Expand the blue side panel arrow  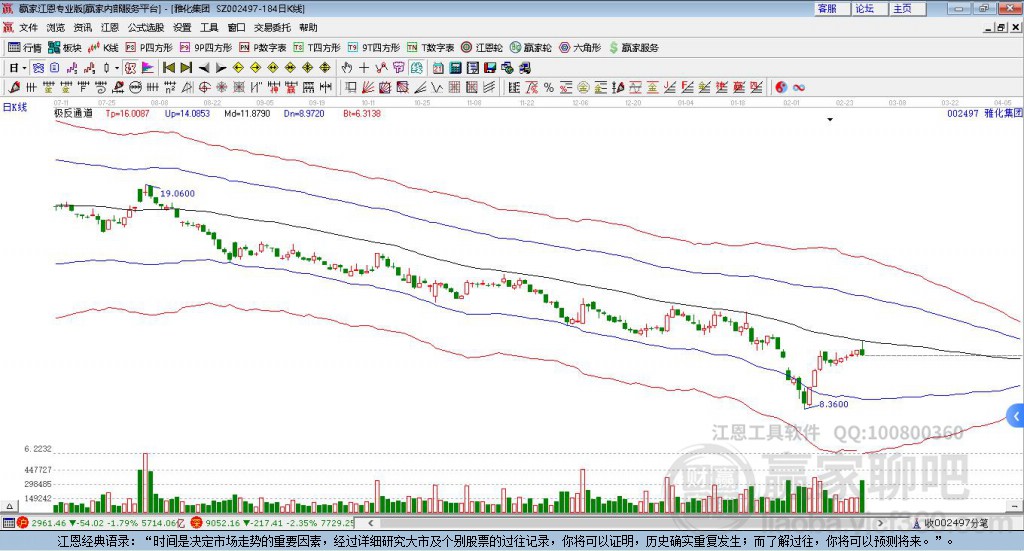(1016, 417)
